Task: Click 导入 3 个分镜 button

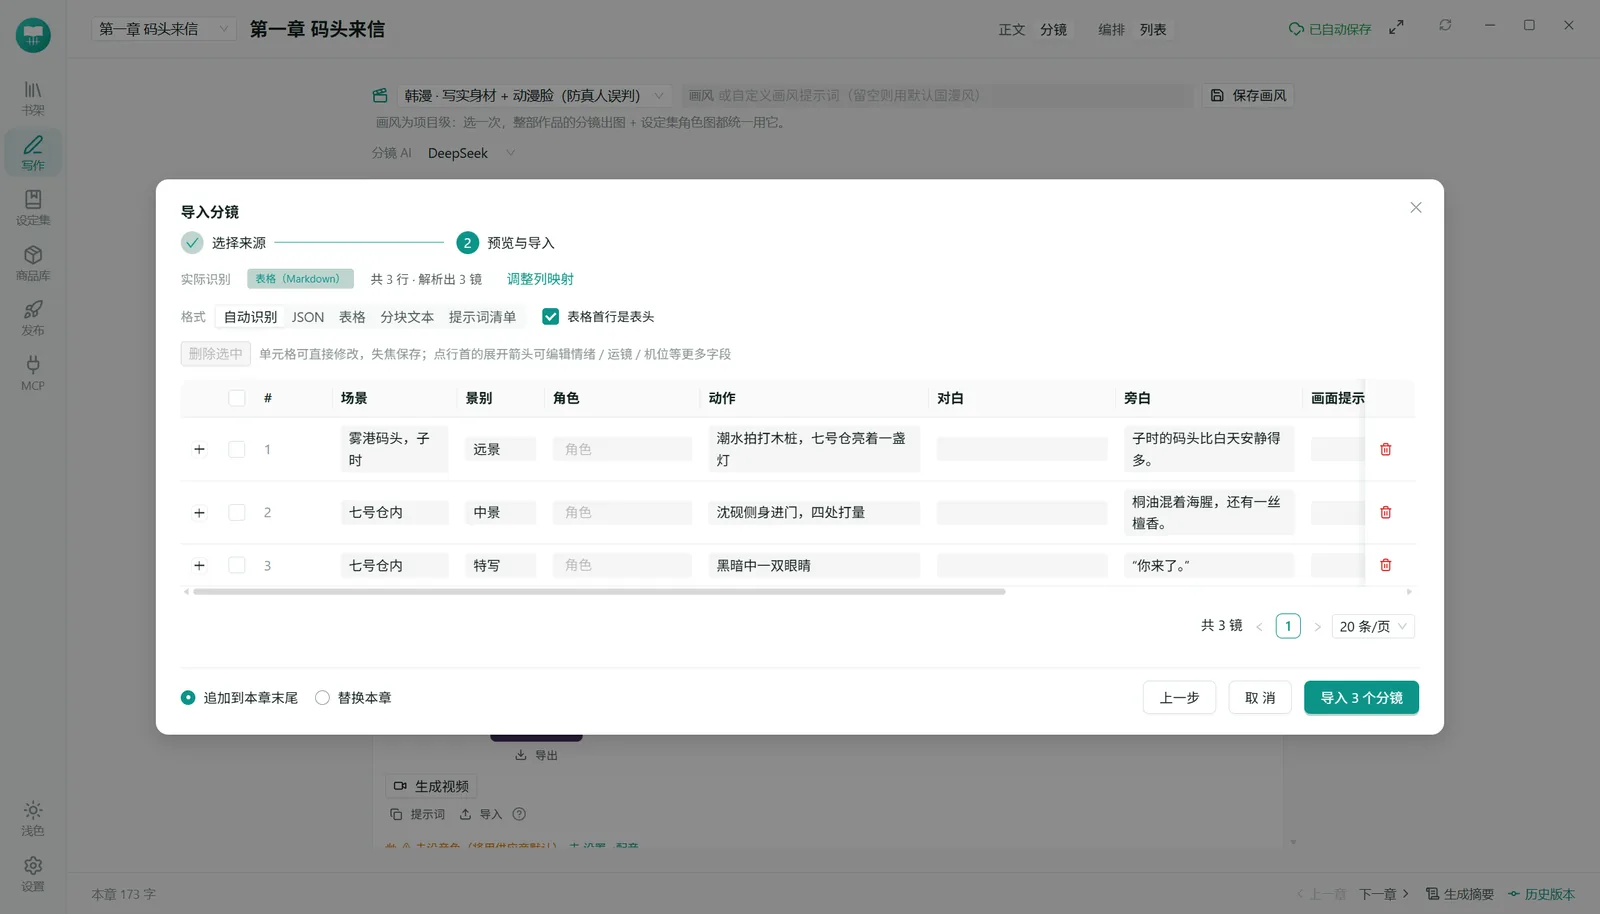Action: coord(1361,697)
